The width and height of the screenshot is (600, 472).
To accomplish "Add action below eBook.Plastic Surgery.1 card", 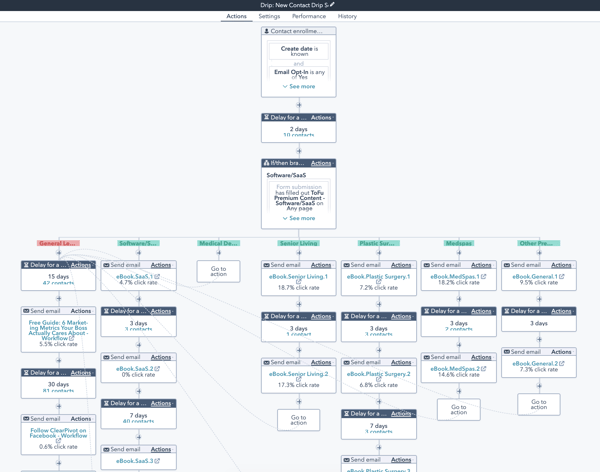I will (379, 304).
